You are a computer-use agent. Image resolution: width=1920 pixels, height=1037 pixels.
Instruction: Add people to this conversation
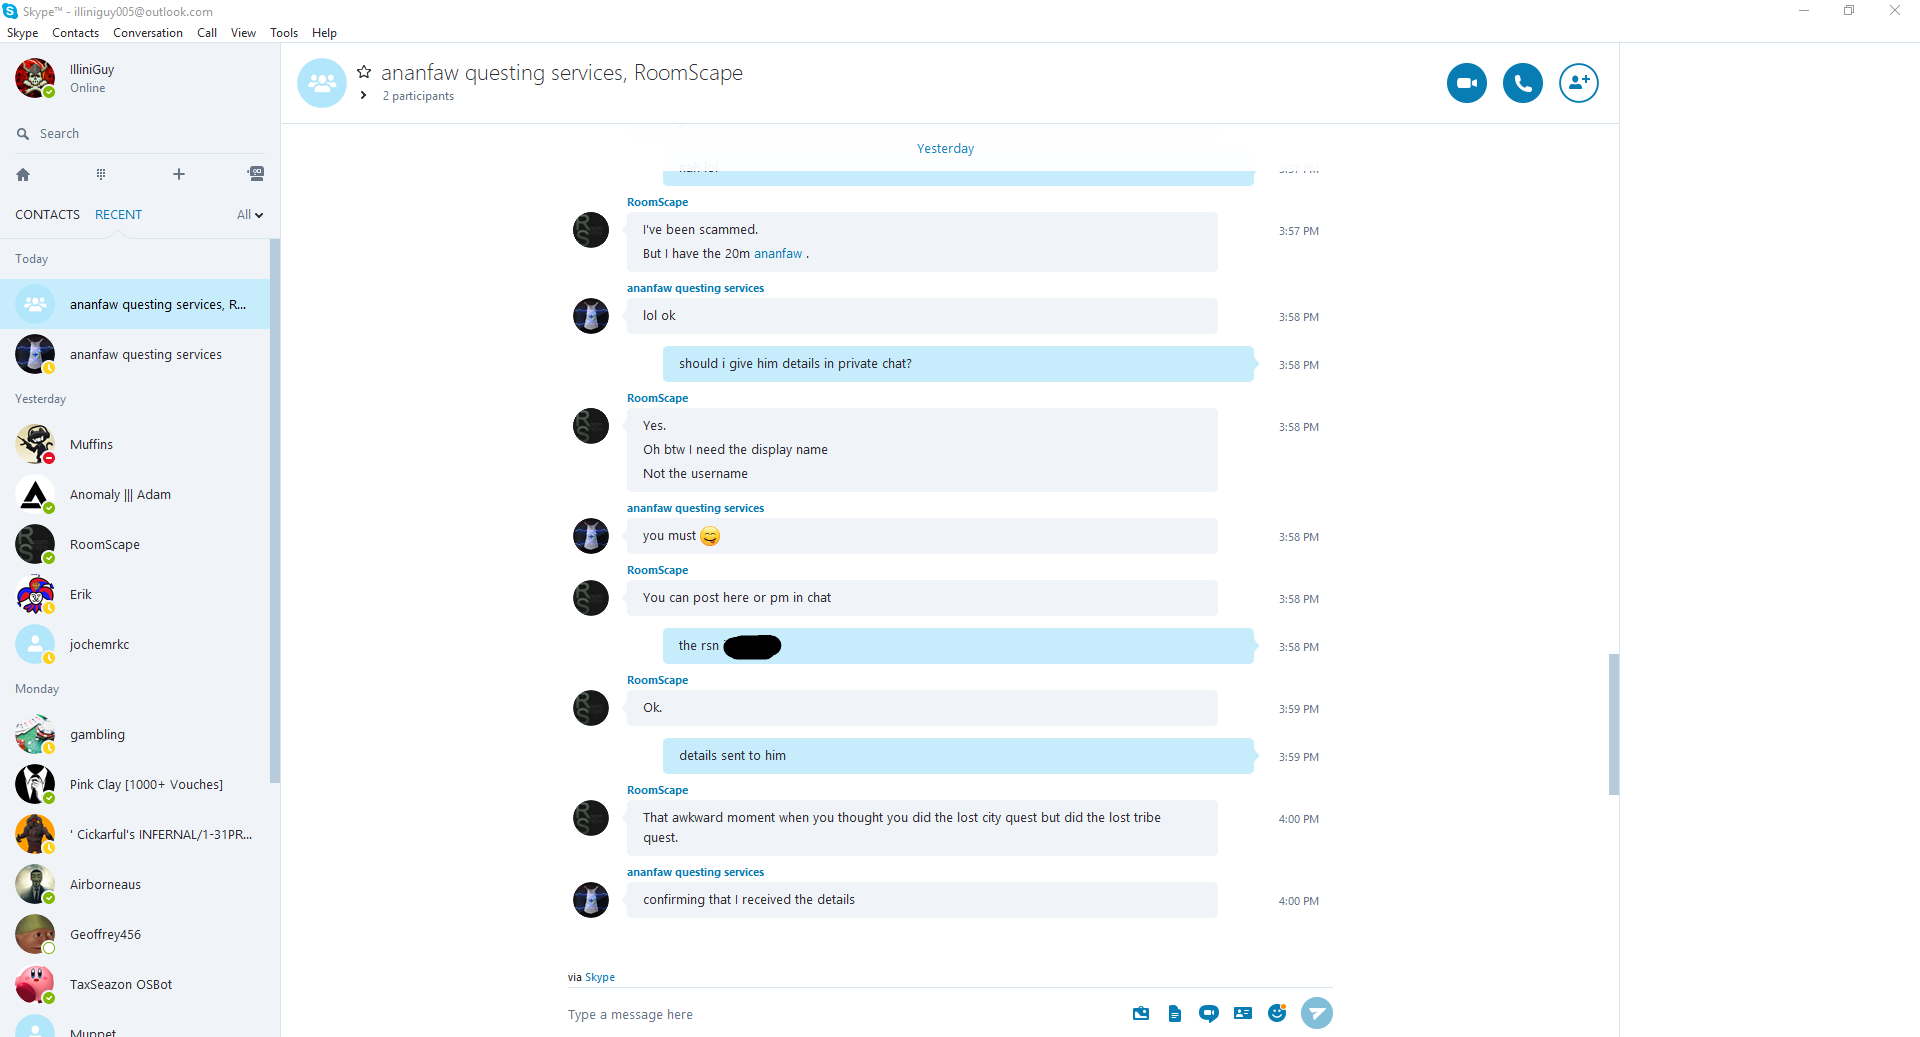1578,83
